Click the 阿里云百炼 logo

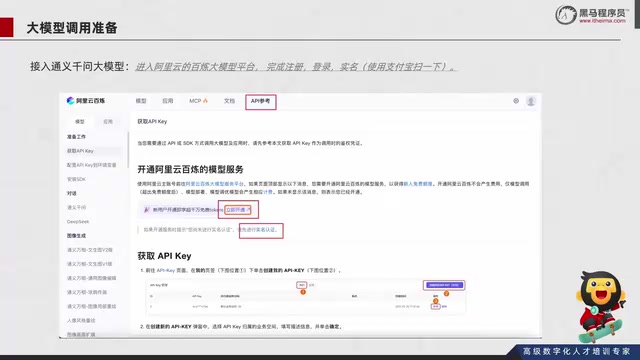click(86, 101)
